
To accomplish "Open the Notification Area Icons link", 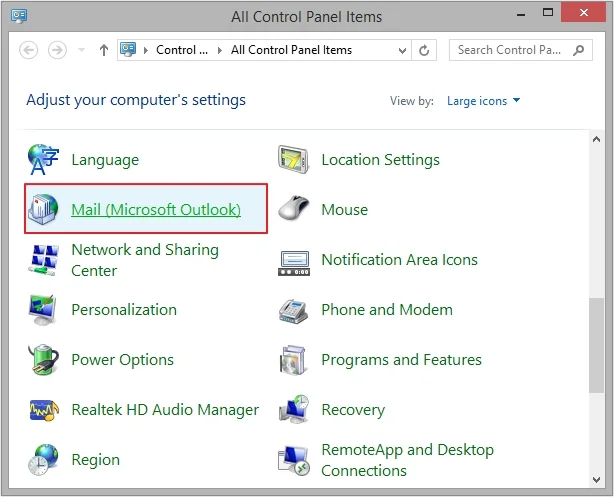I will click(399, 260).
